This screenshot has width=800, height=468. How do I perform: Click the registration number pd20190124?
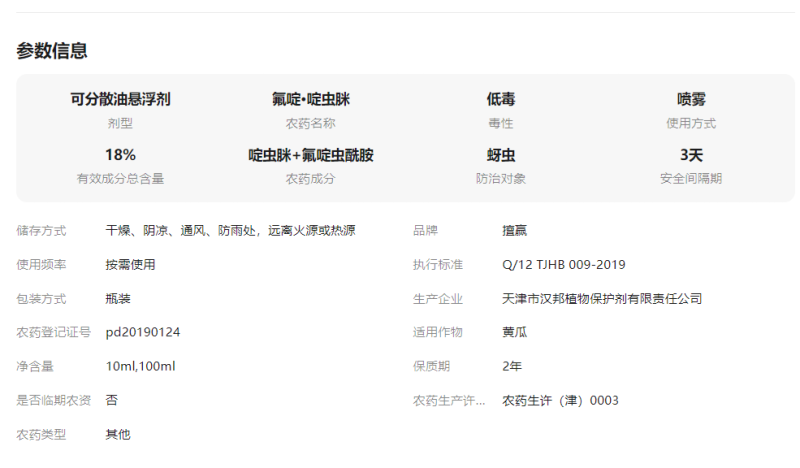[x=143, y=332]
